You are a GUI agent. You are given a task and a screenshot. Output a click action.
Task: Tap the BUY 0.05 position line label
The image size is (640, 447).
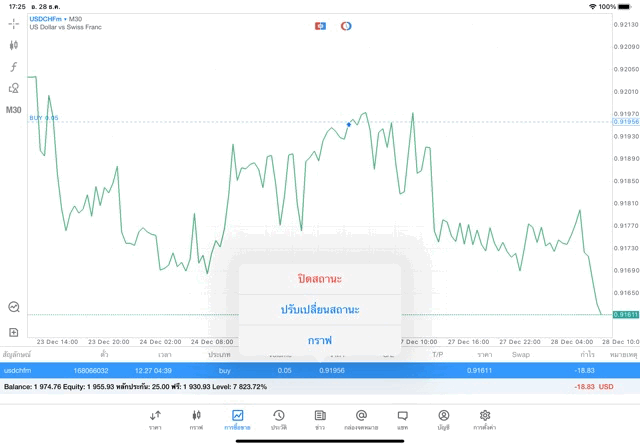click(44, 118)
